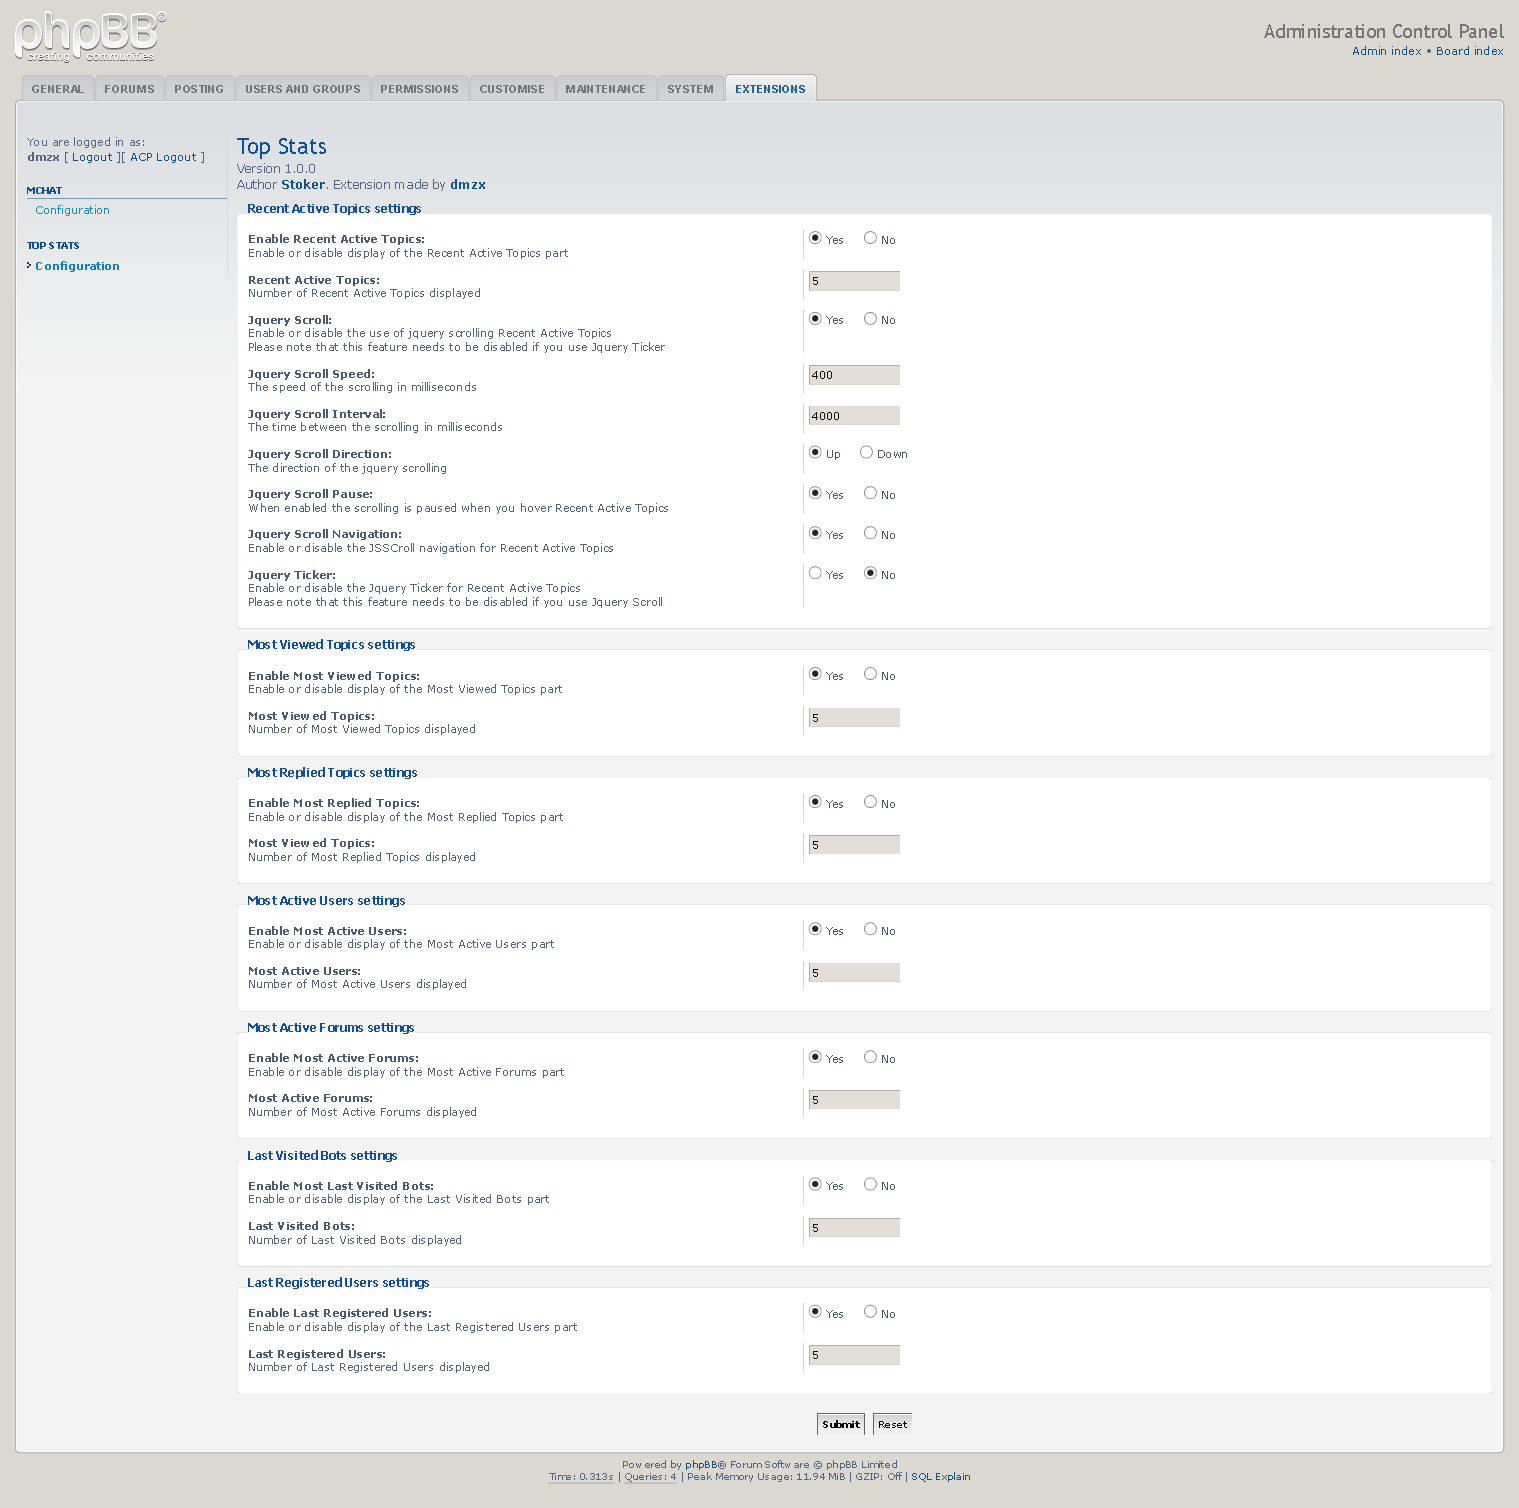
Task: Open the Maintenance tab
Action: pos(605,88)
